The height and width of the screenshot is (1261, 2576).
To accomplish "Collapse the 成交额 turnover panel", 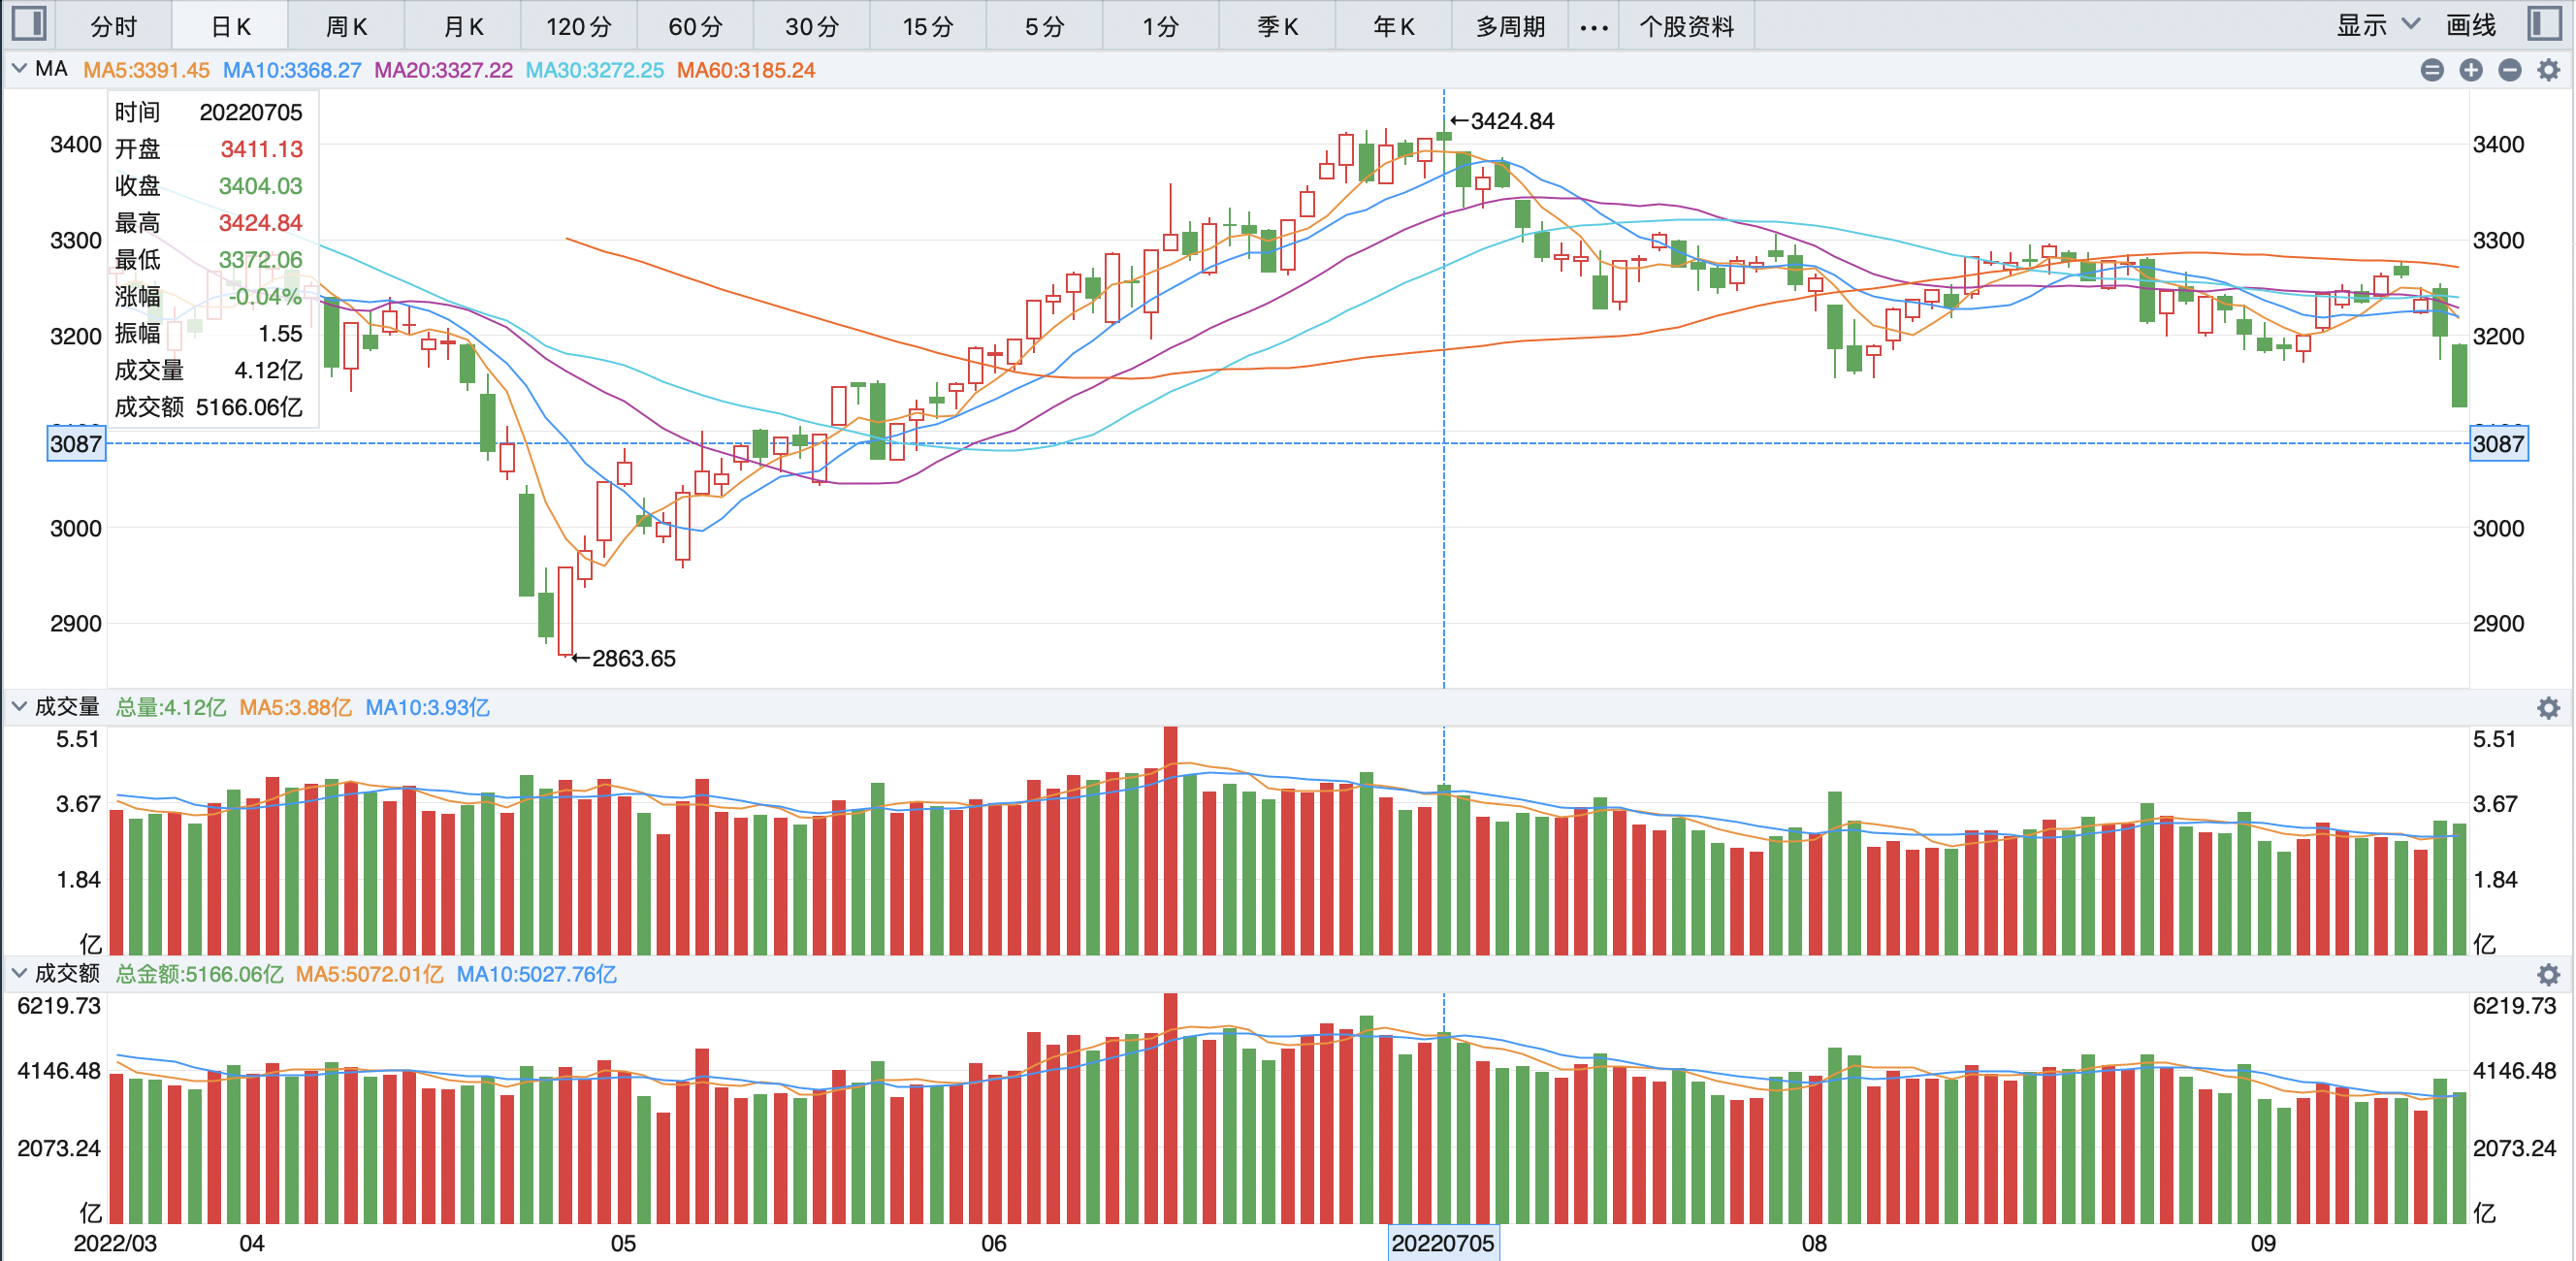I will click(x=19, y=973).
